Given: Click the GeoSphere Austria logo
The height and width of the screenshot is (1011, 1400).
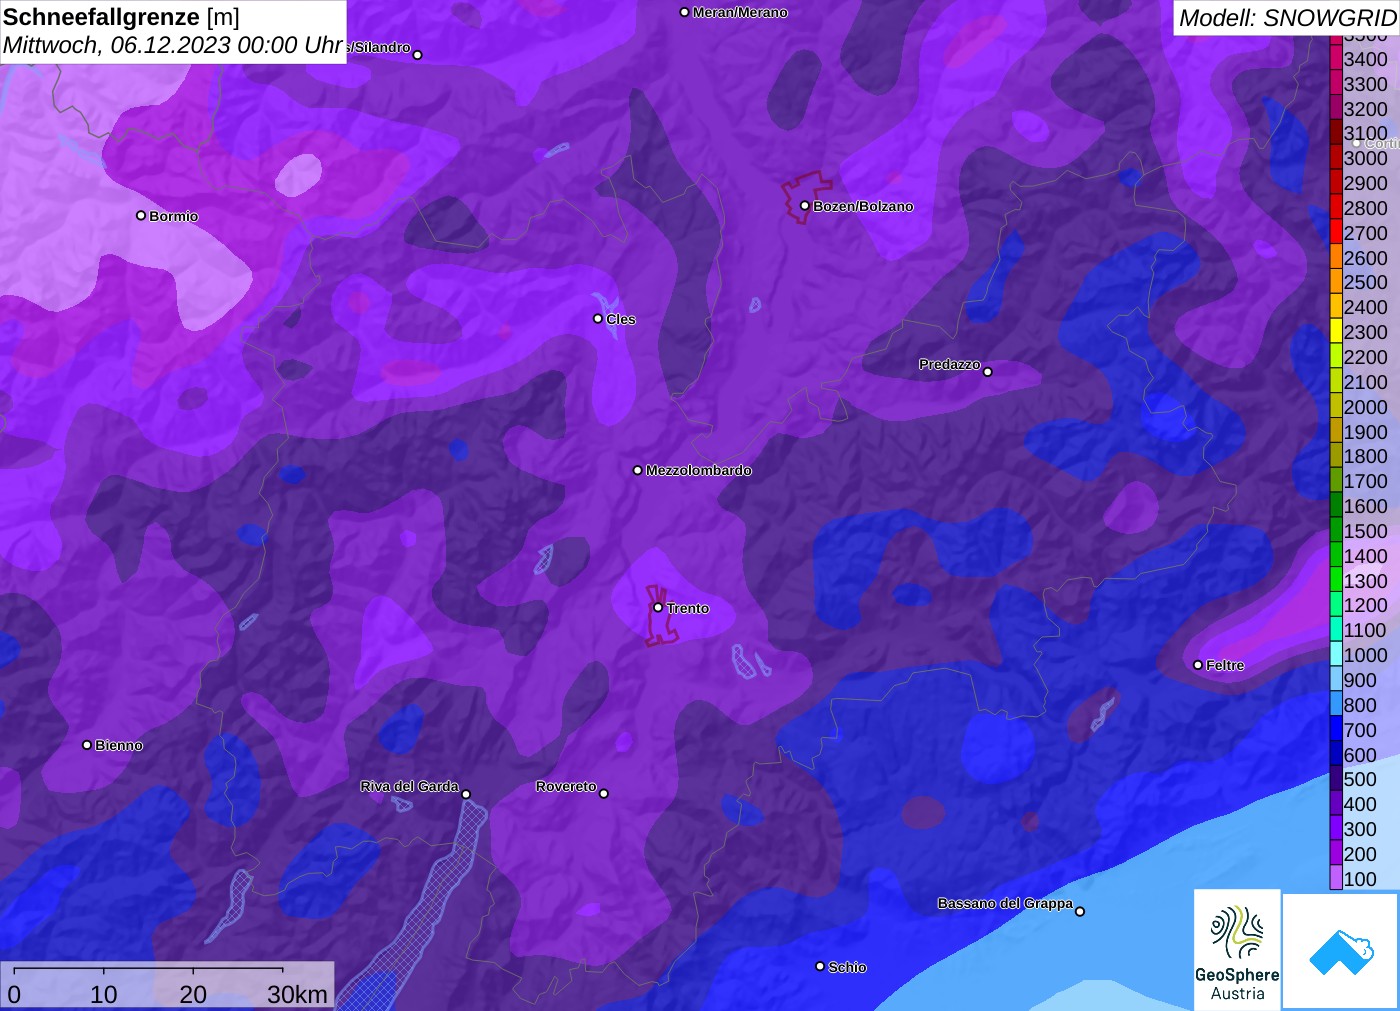Looking at the screenshot, I should (1237, 949).
